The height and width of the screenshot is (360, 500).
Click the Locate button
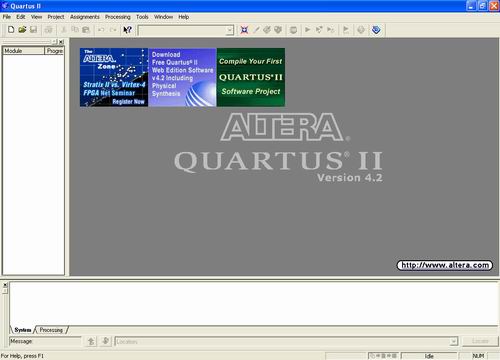pos(480,341)
